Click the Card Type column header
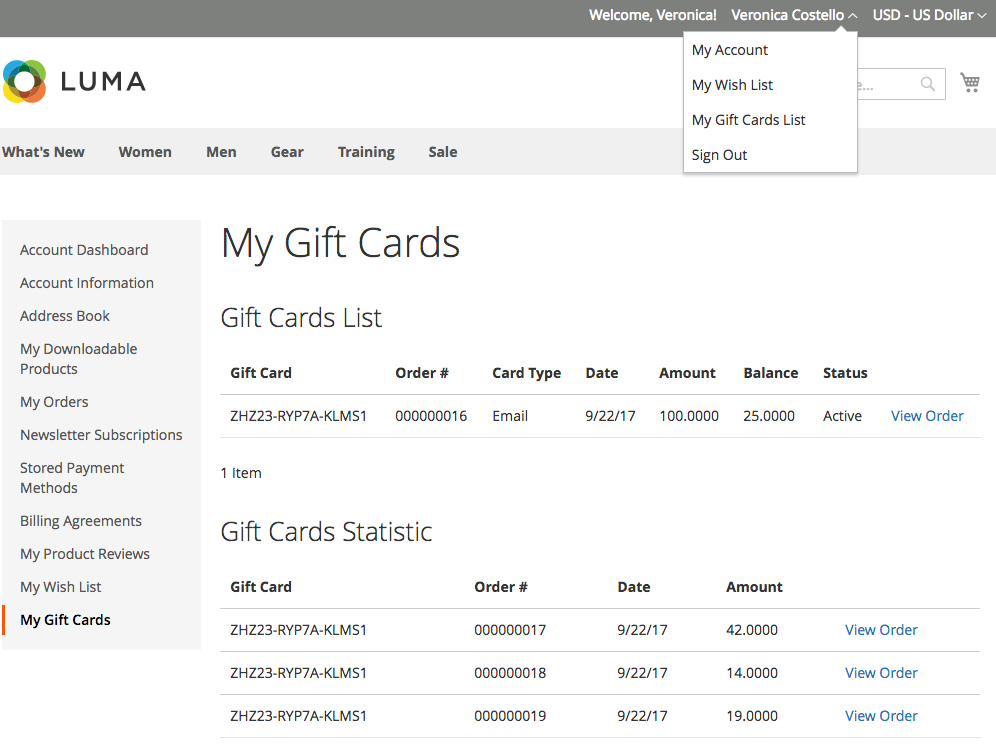This screenshot has width=996, height=745. click(x=527, y=373)
